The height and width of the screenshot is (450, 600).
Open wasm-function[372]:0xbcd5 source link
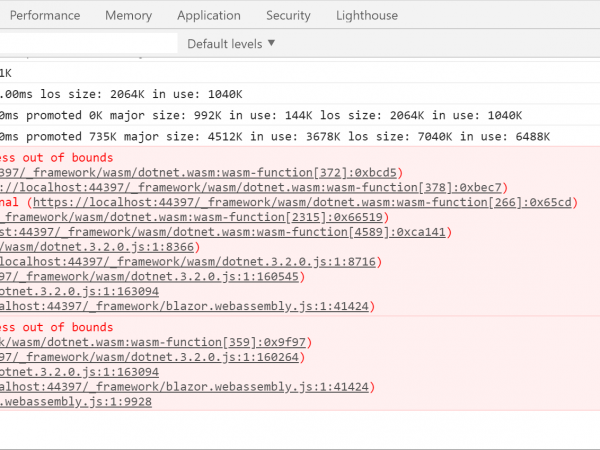[x=198, y=173]
